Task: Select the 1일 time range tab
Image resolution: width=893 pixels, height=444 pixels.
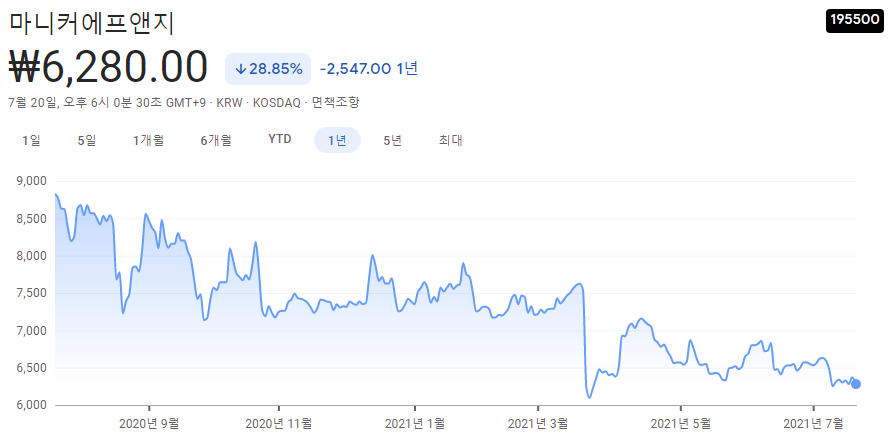Action: pos(31,140)
